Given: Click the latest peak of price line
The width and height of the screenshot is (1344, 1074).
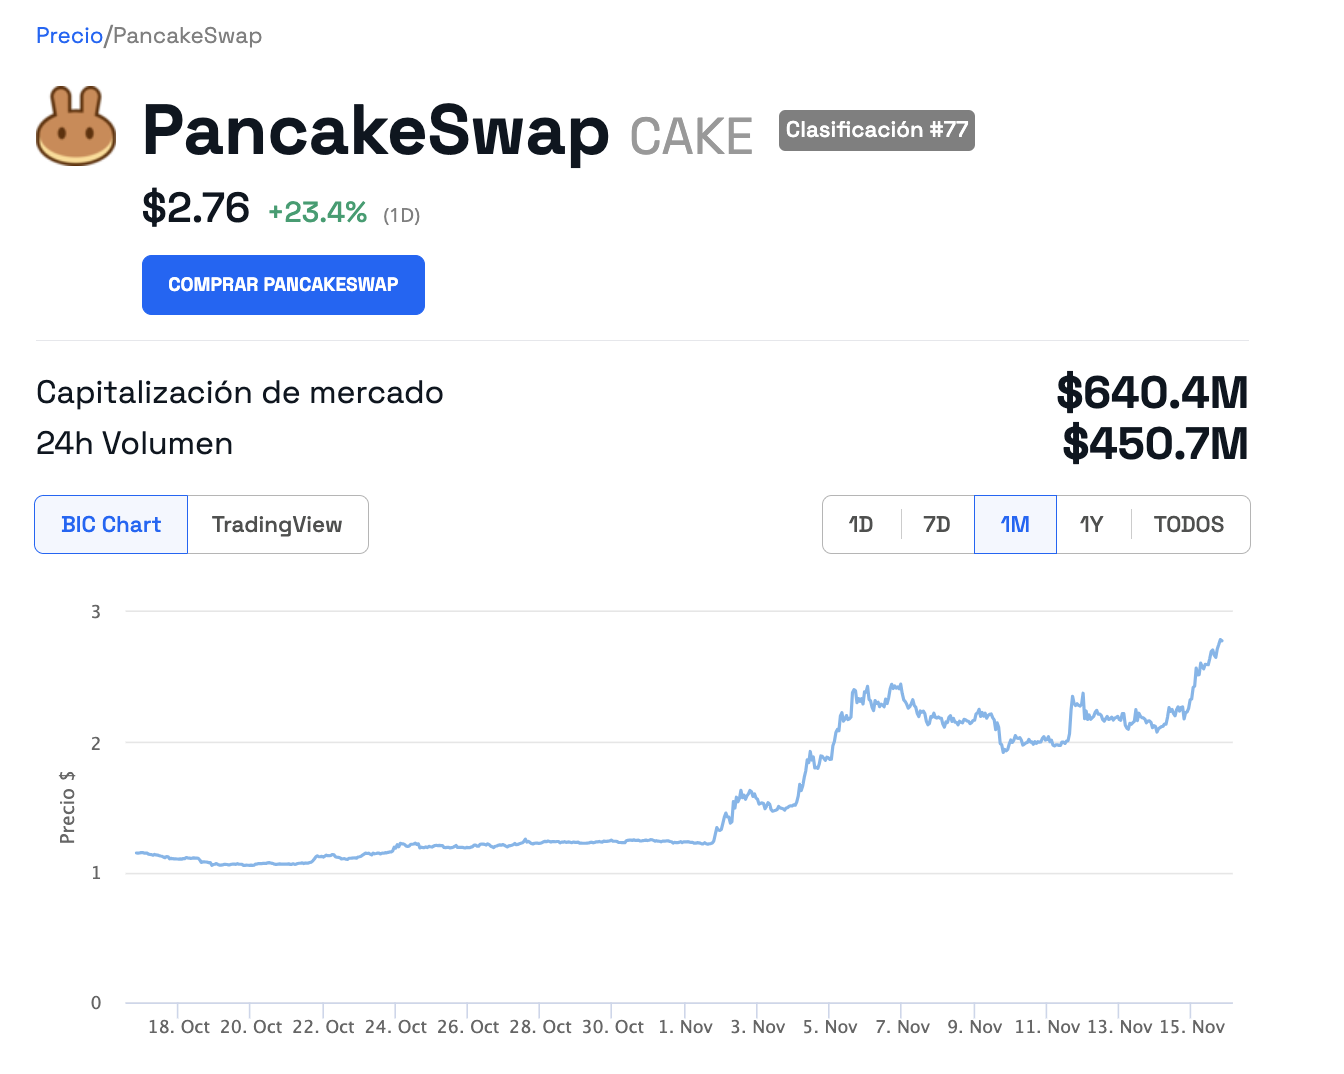Looking at the screenshot, I should (1220, 640).
